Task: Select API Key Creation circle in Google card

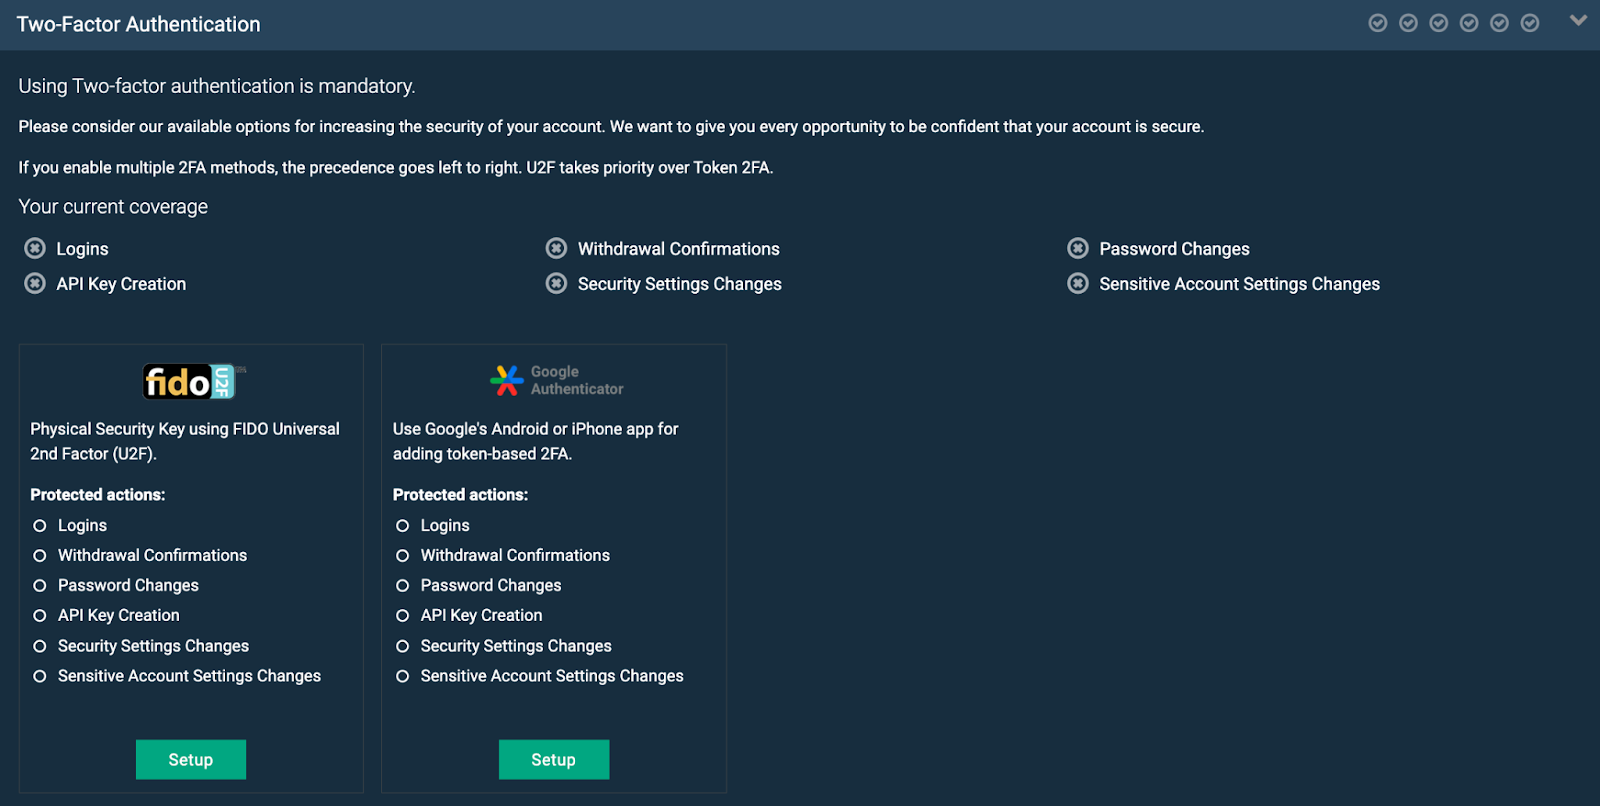Action: coord(403,615)
